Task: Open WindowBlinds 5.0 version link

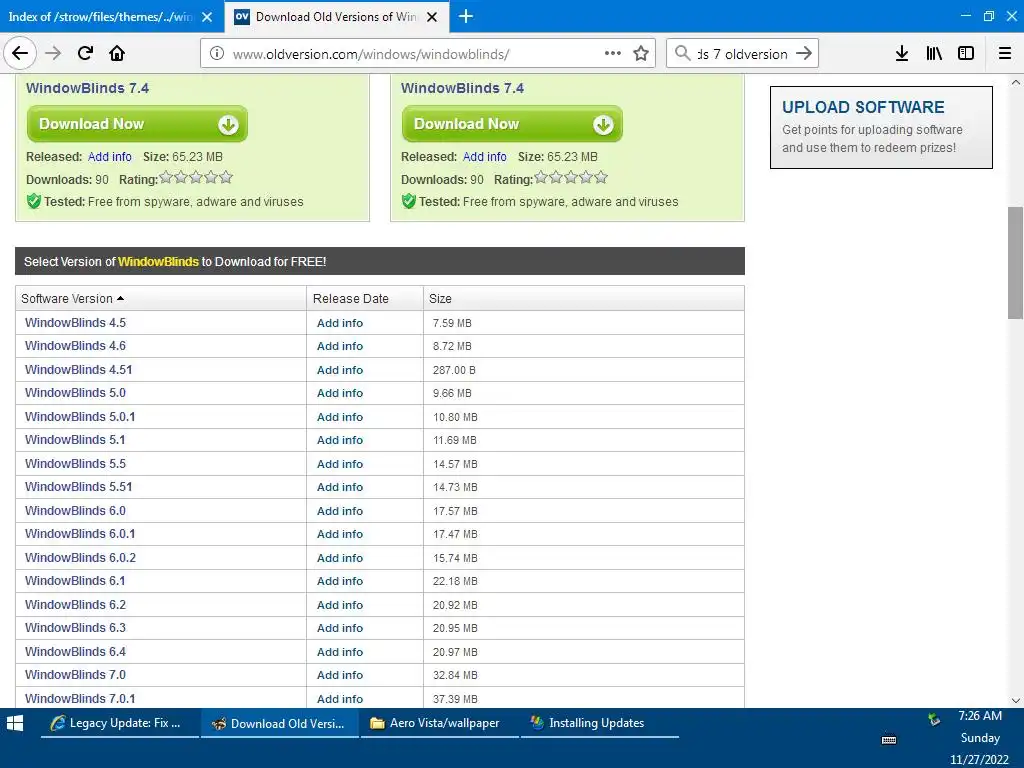Action: pyautogui.click(x=75, y=392)
